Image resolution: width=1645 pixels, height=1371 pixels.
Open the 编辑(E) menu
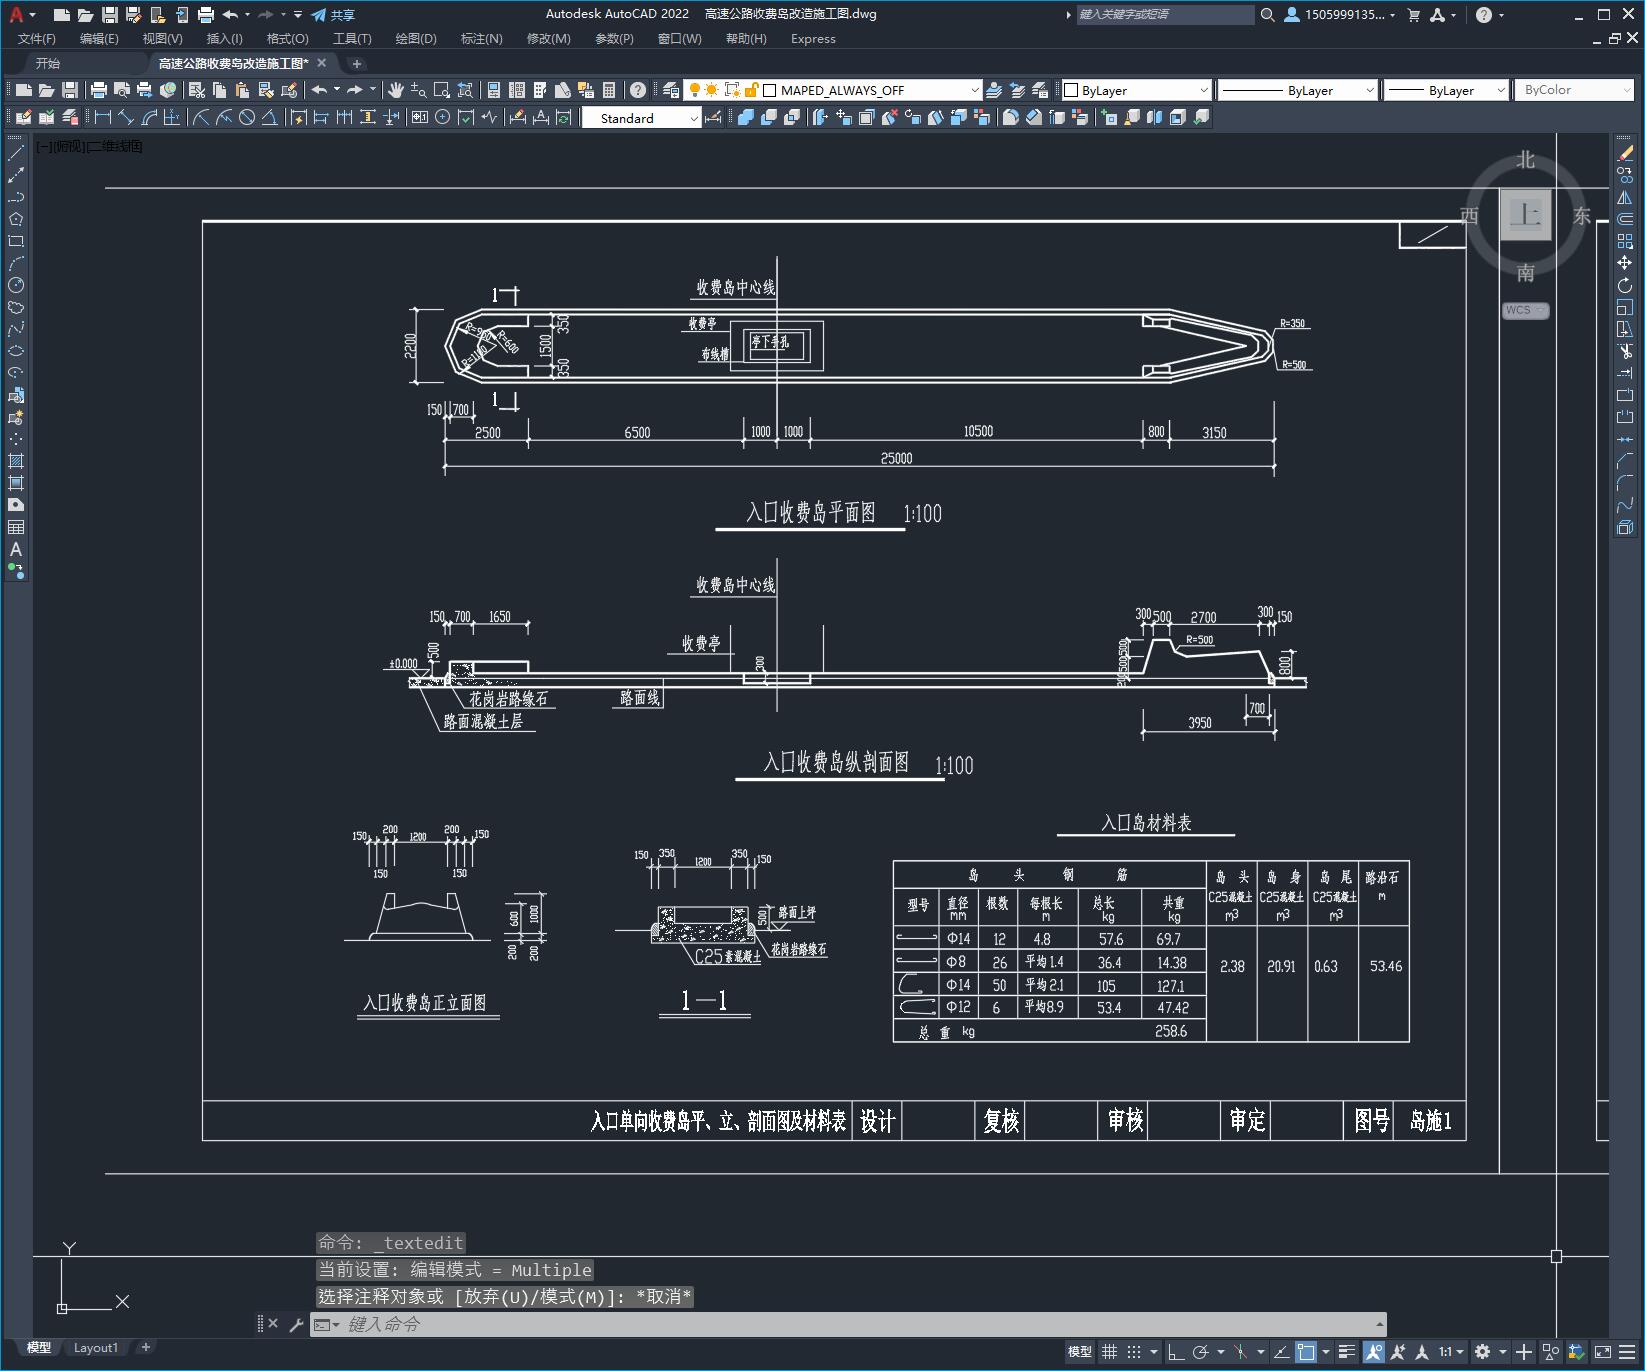point(99,39)
